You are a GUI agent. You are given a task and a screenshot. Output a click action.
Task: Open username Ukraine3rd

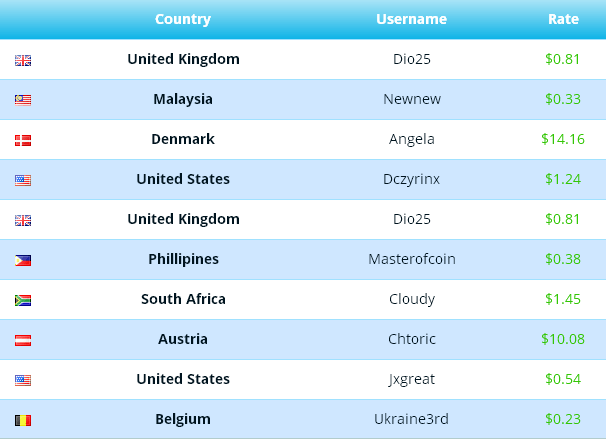[411, 419]
